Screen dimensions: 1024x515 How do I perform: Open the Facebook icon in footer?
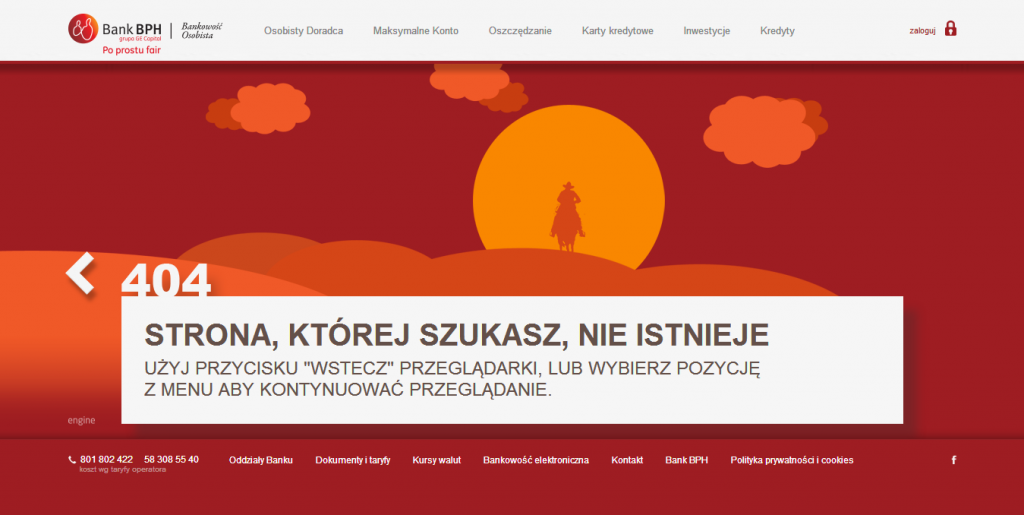pos(953,460)
